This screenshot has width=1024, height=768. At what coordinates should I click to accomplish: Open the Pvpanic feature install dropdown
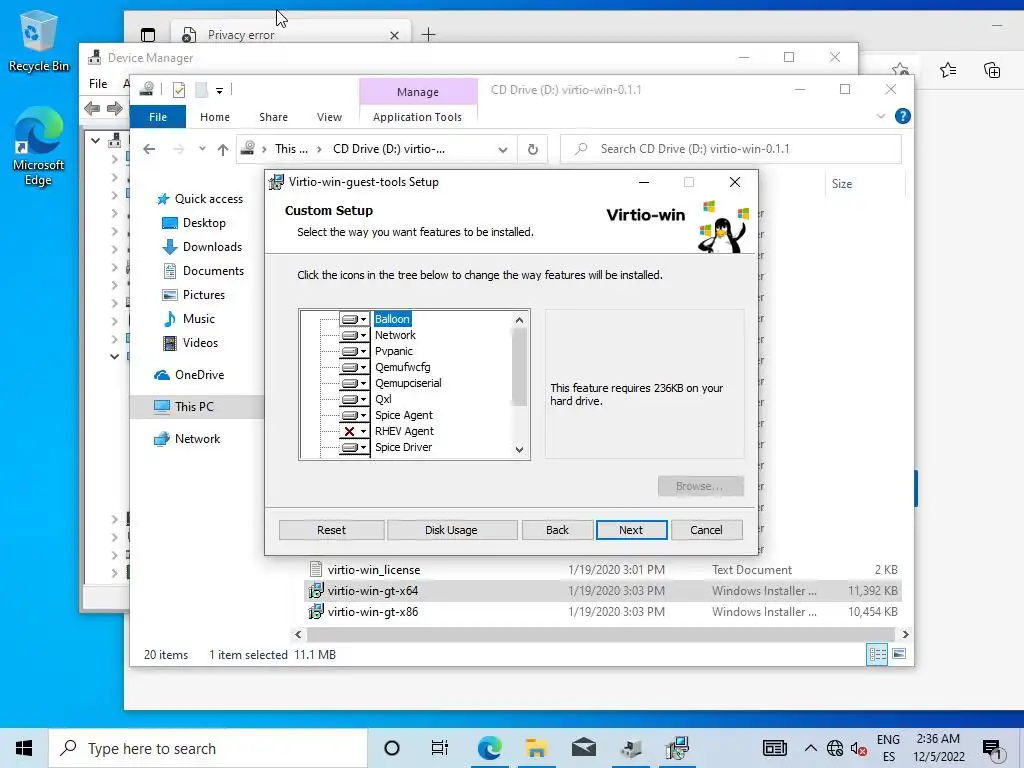click(x=354, y=351)
